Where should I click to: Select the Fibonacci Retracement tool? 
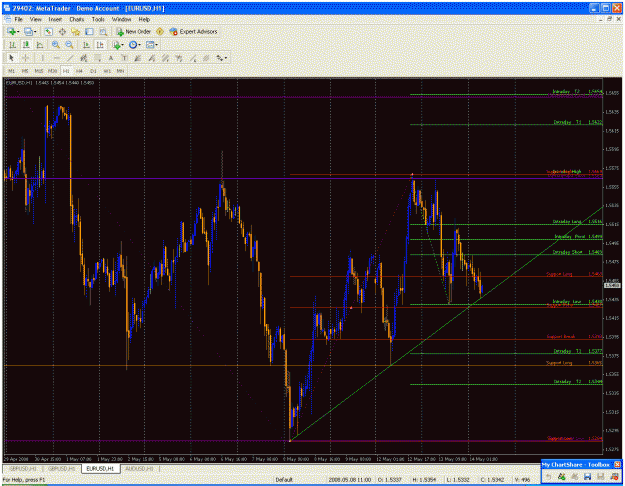[x=97, y=58]
